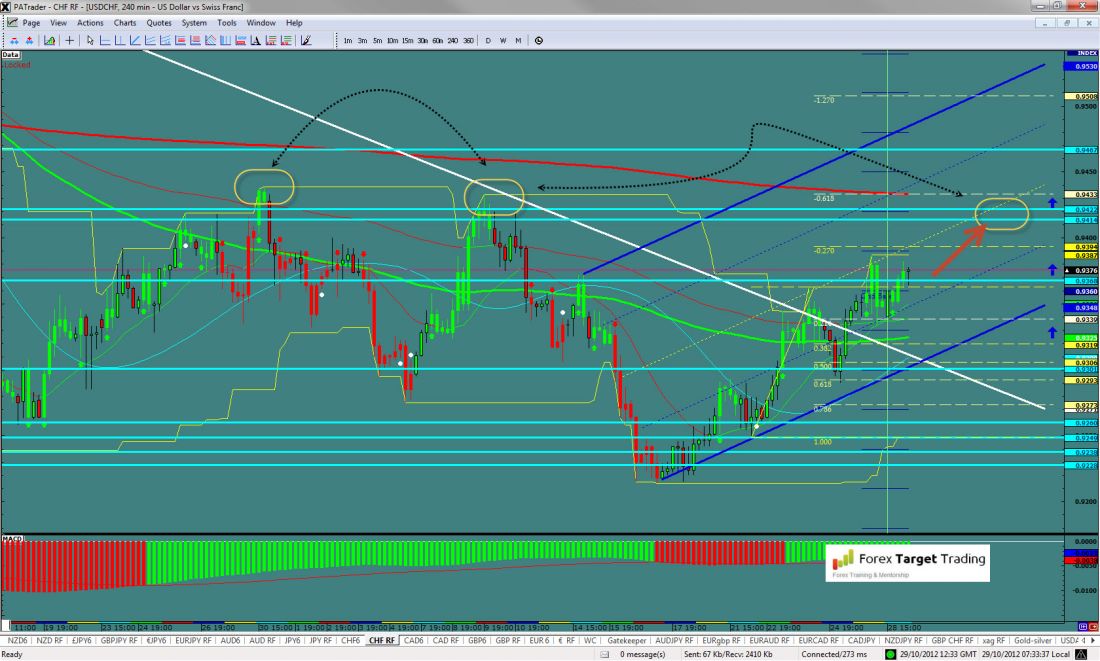
Task: Click the MACD histogram panel
Action: click(400, 565)
